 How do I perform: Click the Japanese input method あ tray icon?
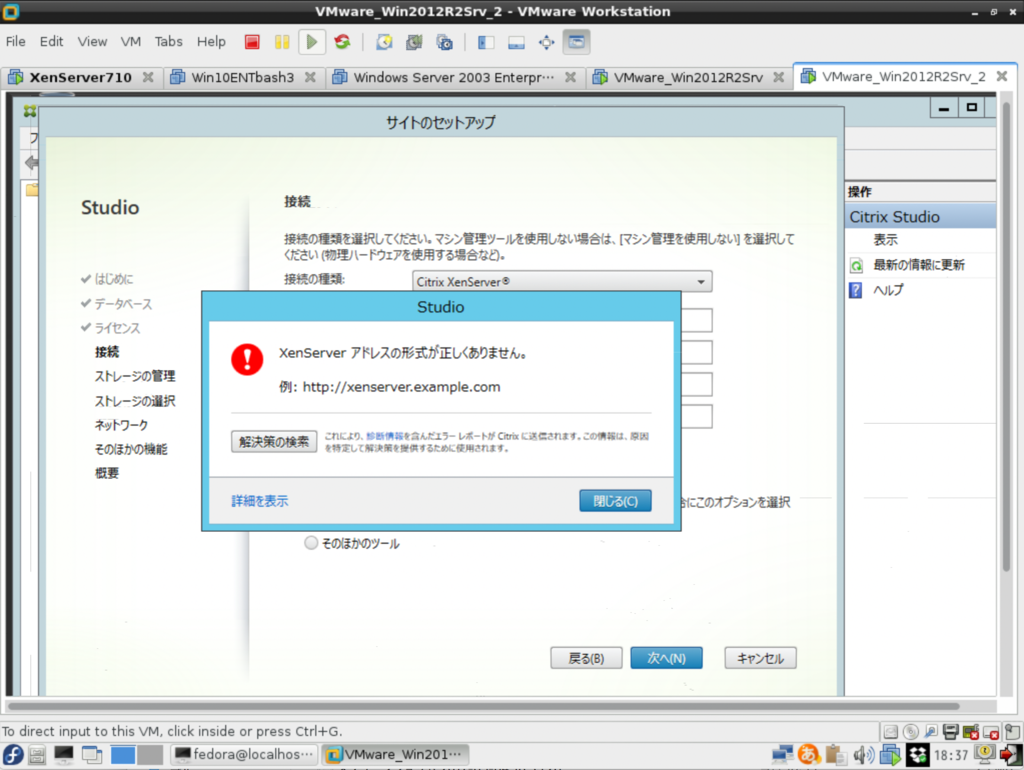click(808, 755)
